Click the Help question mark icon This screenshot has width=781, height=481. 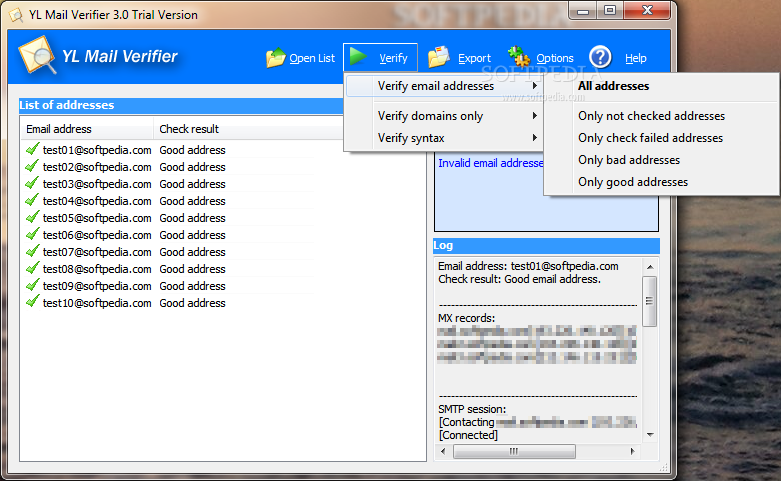coord(600,57)
